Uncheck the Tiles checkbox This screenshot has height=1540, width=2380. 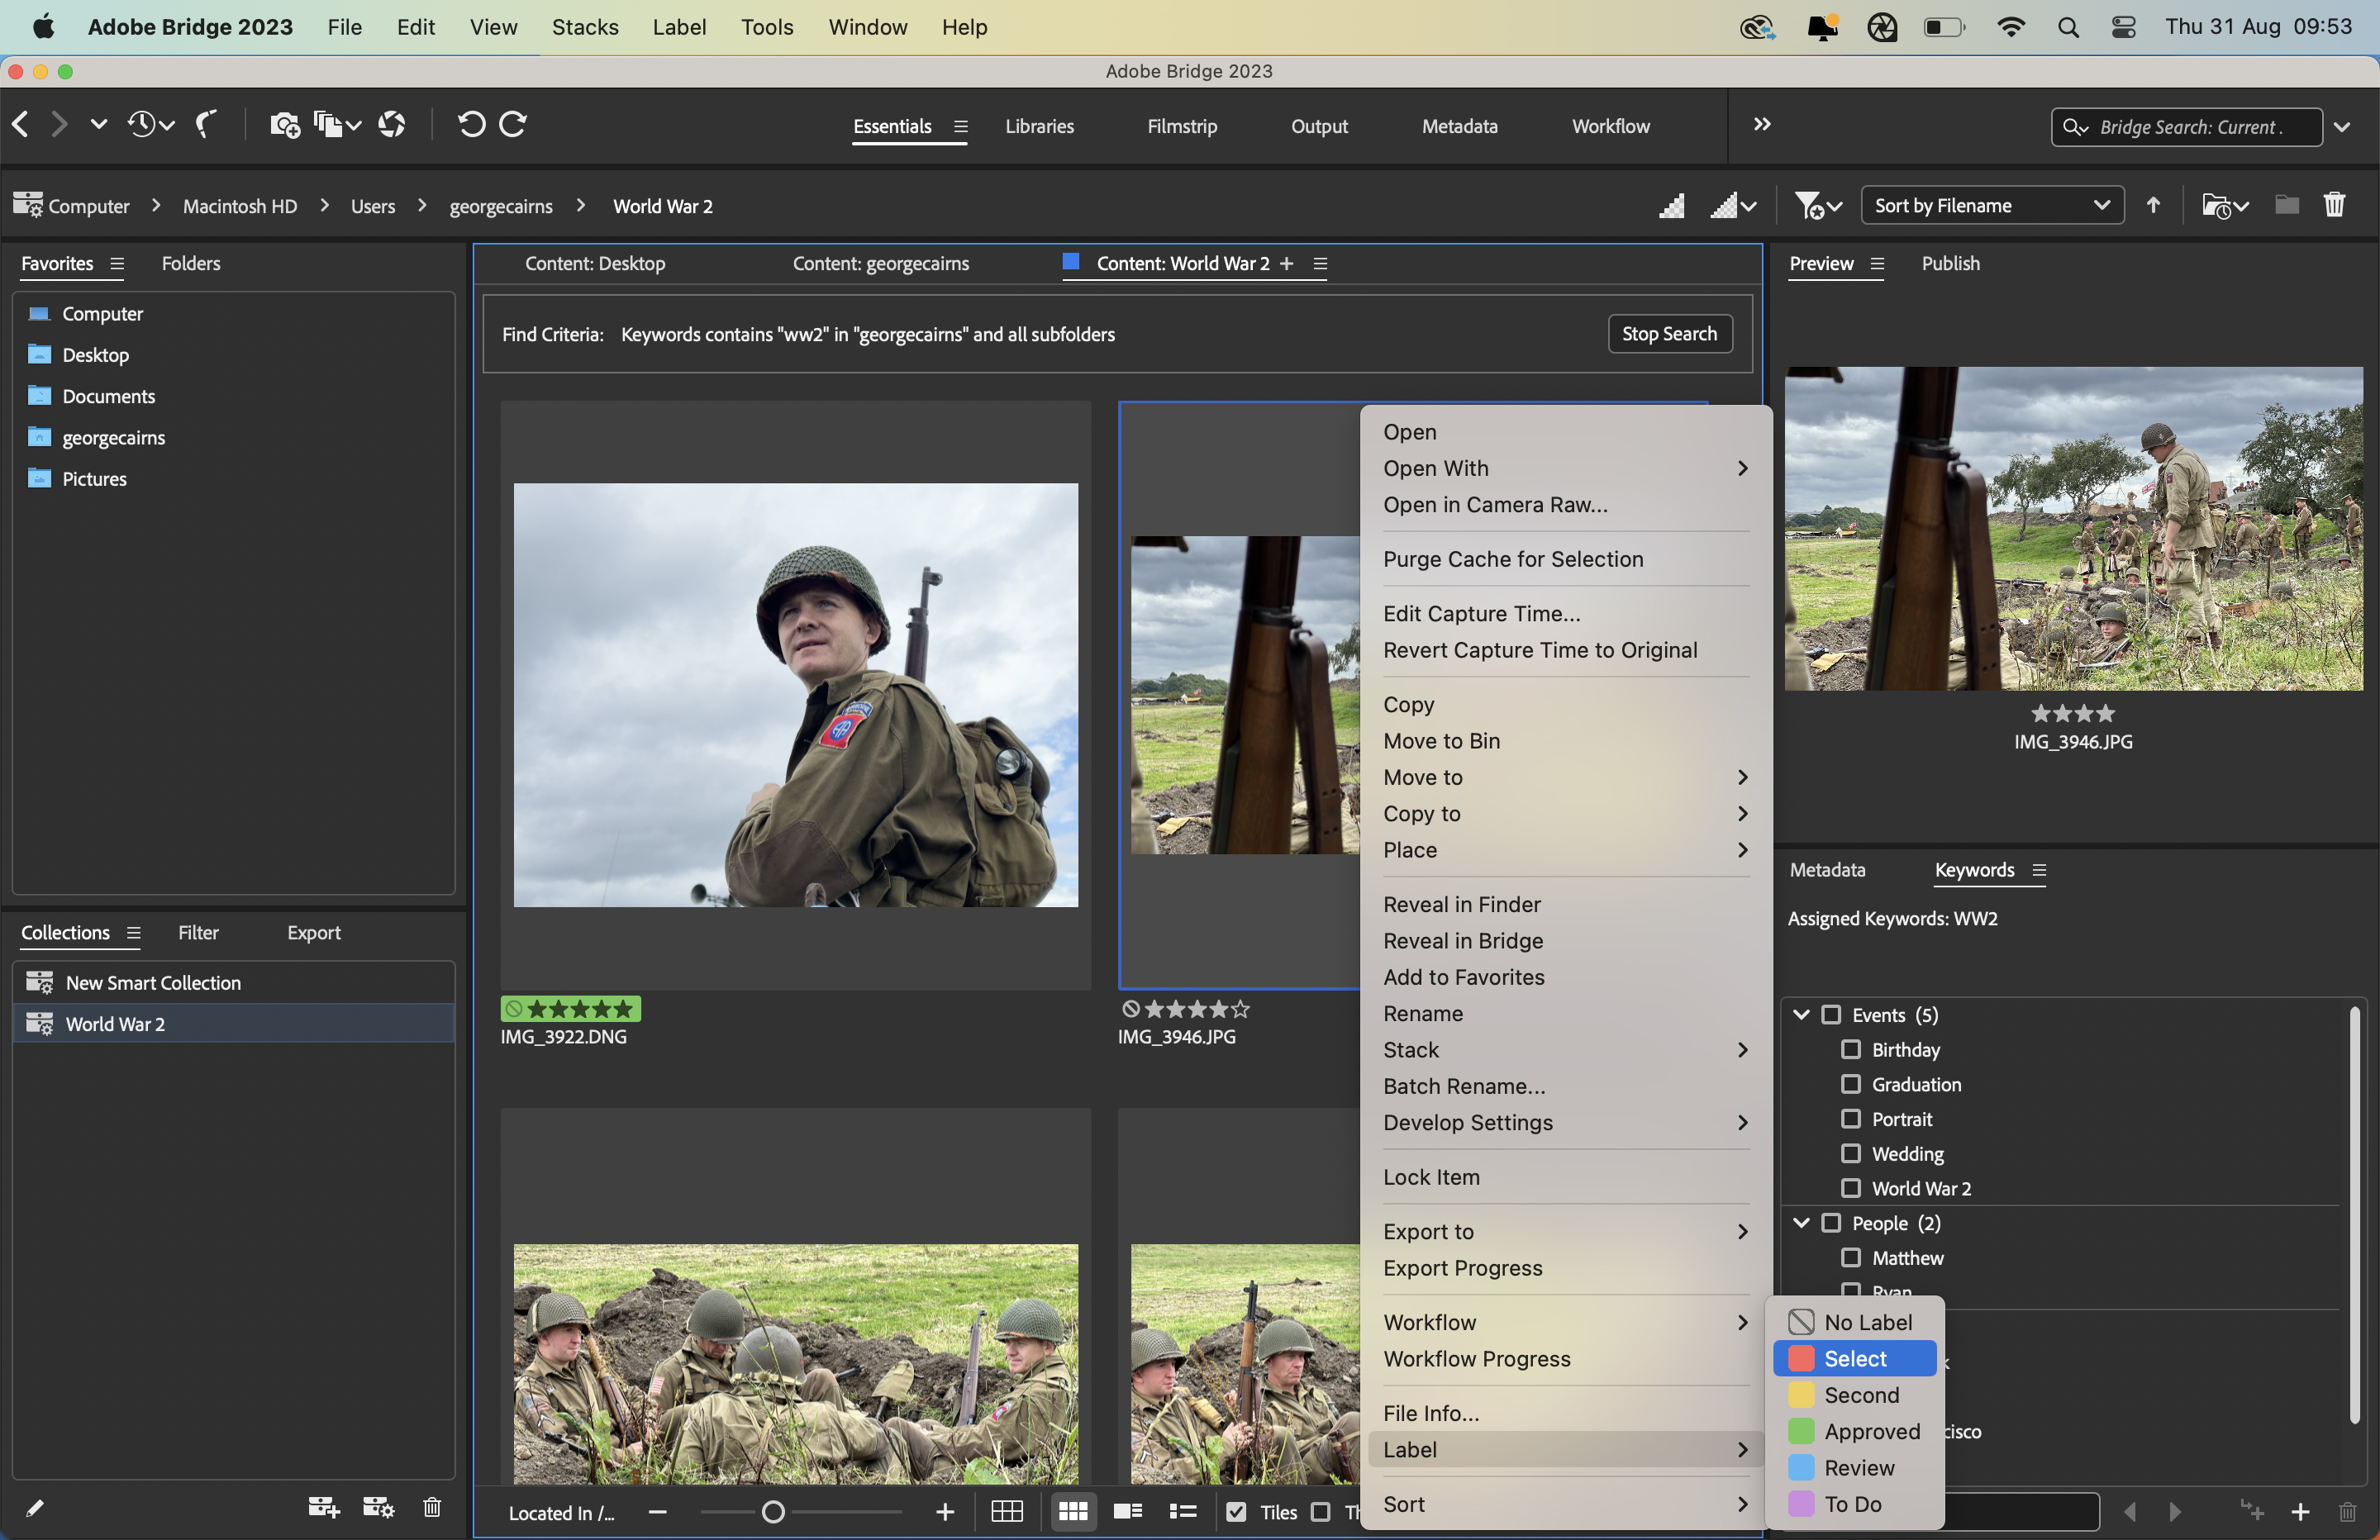click(1236, 1512)
